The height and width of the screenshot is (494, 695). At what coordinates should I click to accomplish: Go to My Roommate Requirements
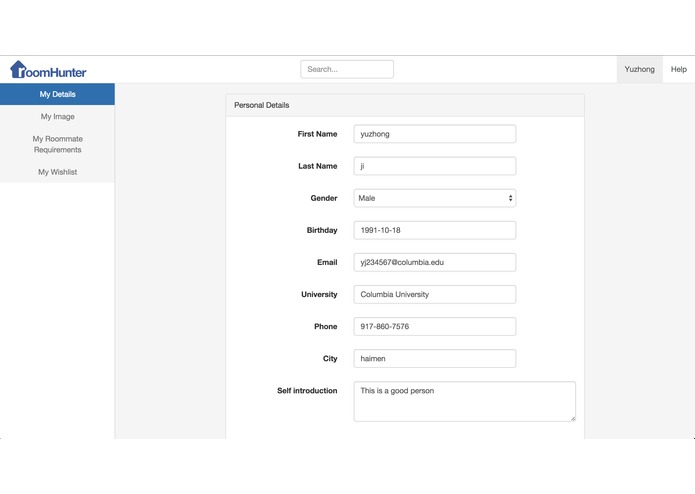[57, 144]
